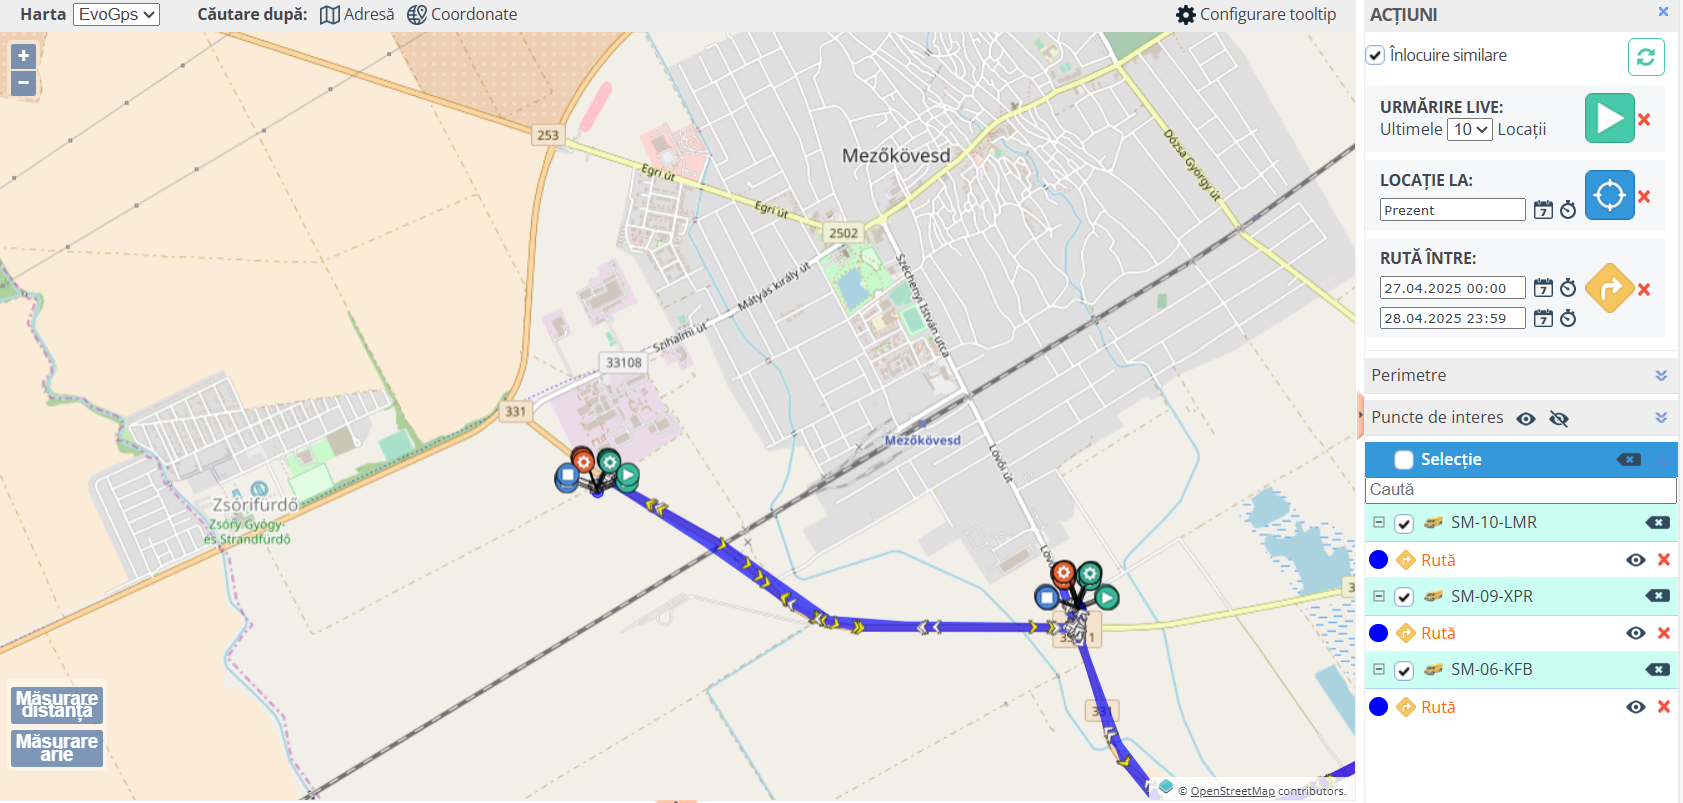1683x803 pixels.
Task: Generate route with orange turn-arrow icon
Action: click(x=1609, y=288)
